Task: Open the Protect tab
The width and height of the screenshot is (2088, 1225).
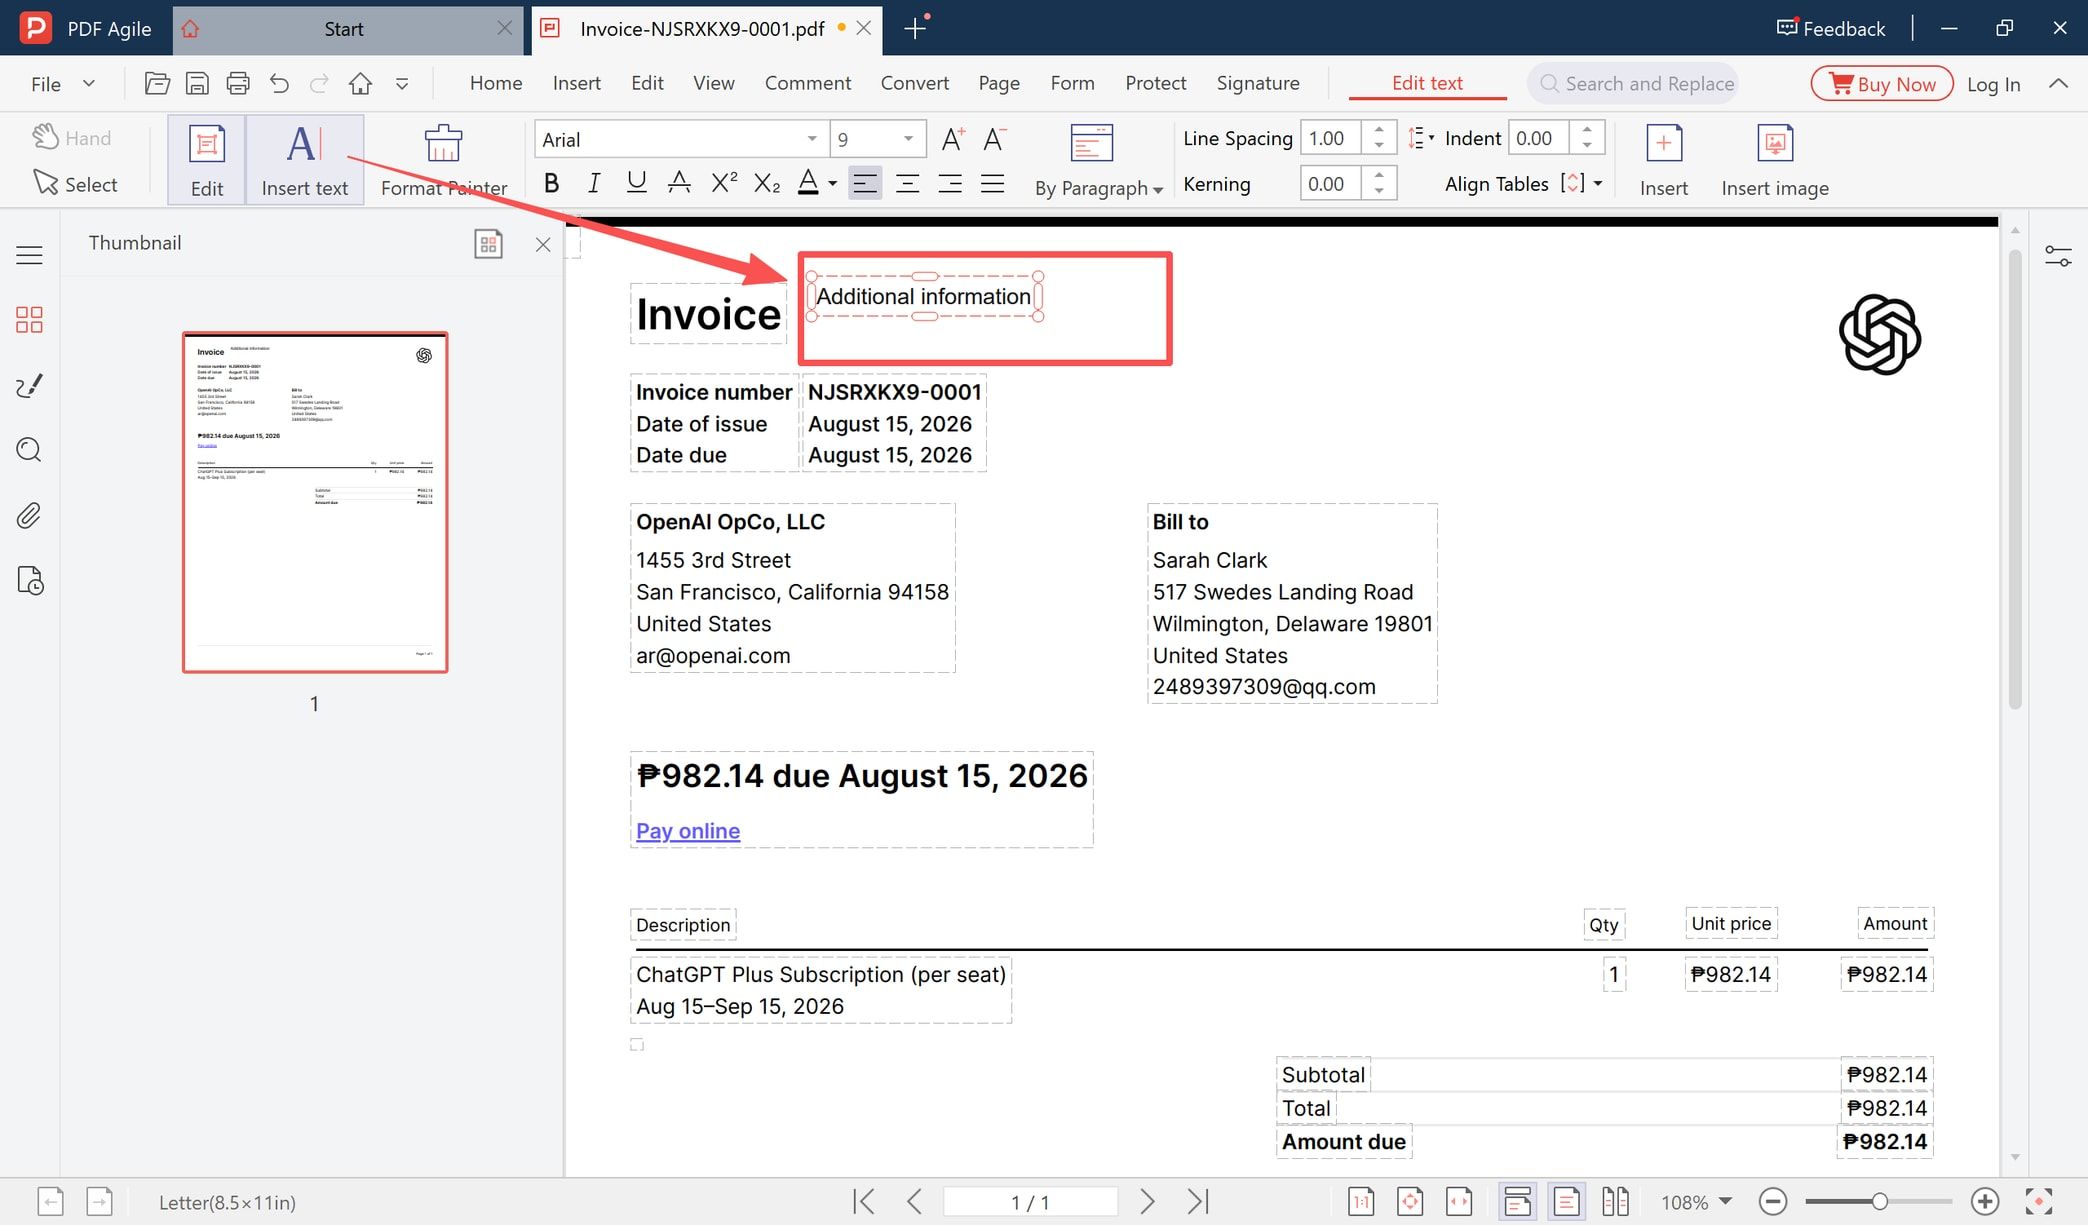Action: (x=1155, y=83)
